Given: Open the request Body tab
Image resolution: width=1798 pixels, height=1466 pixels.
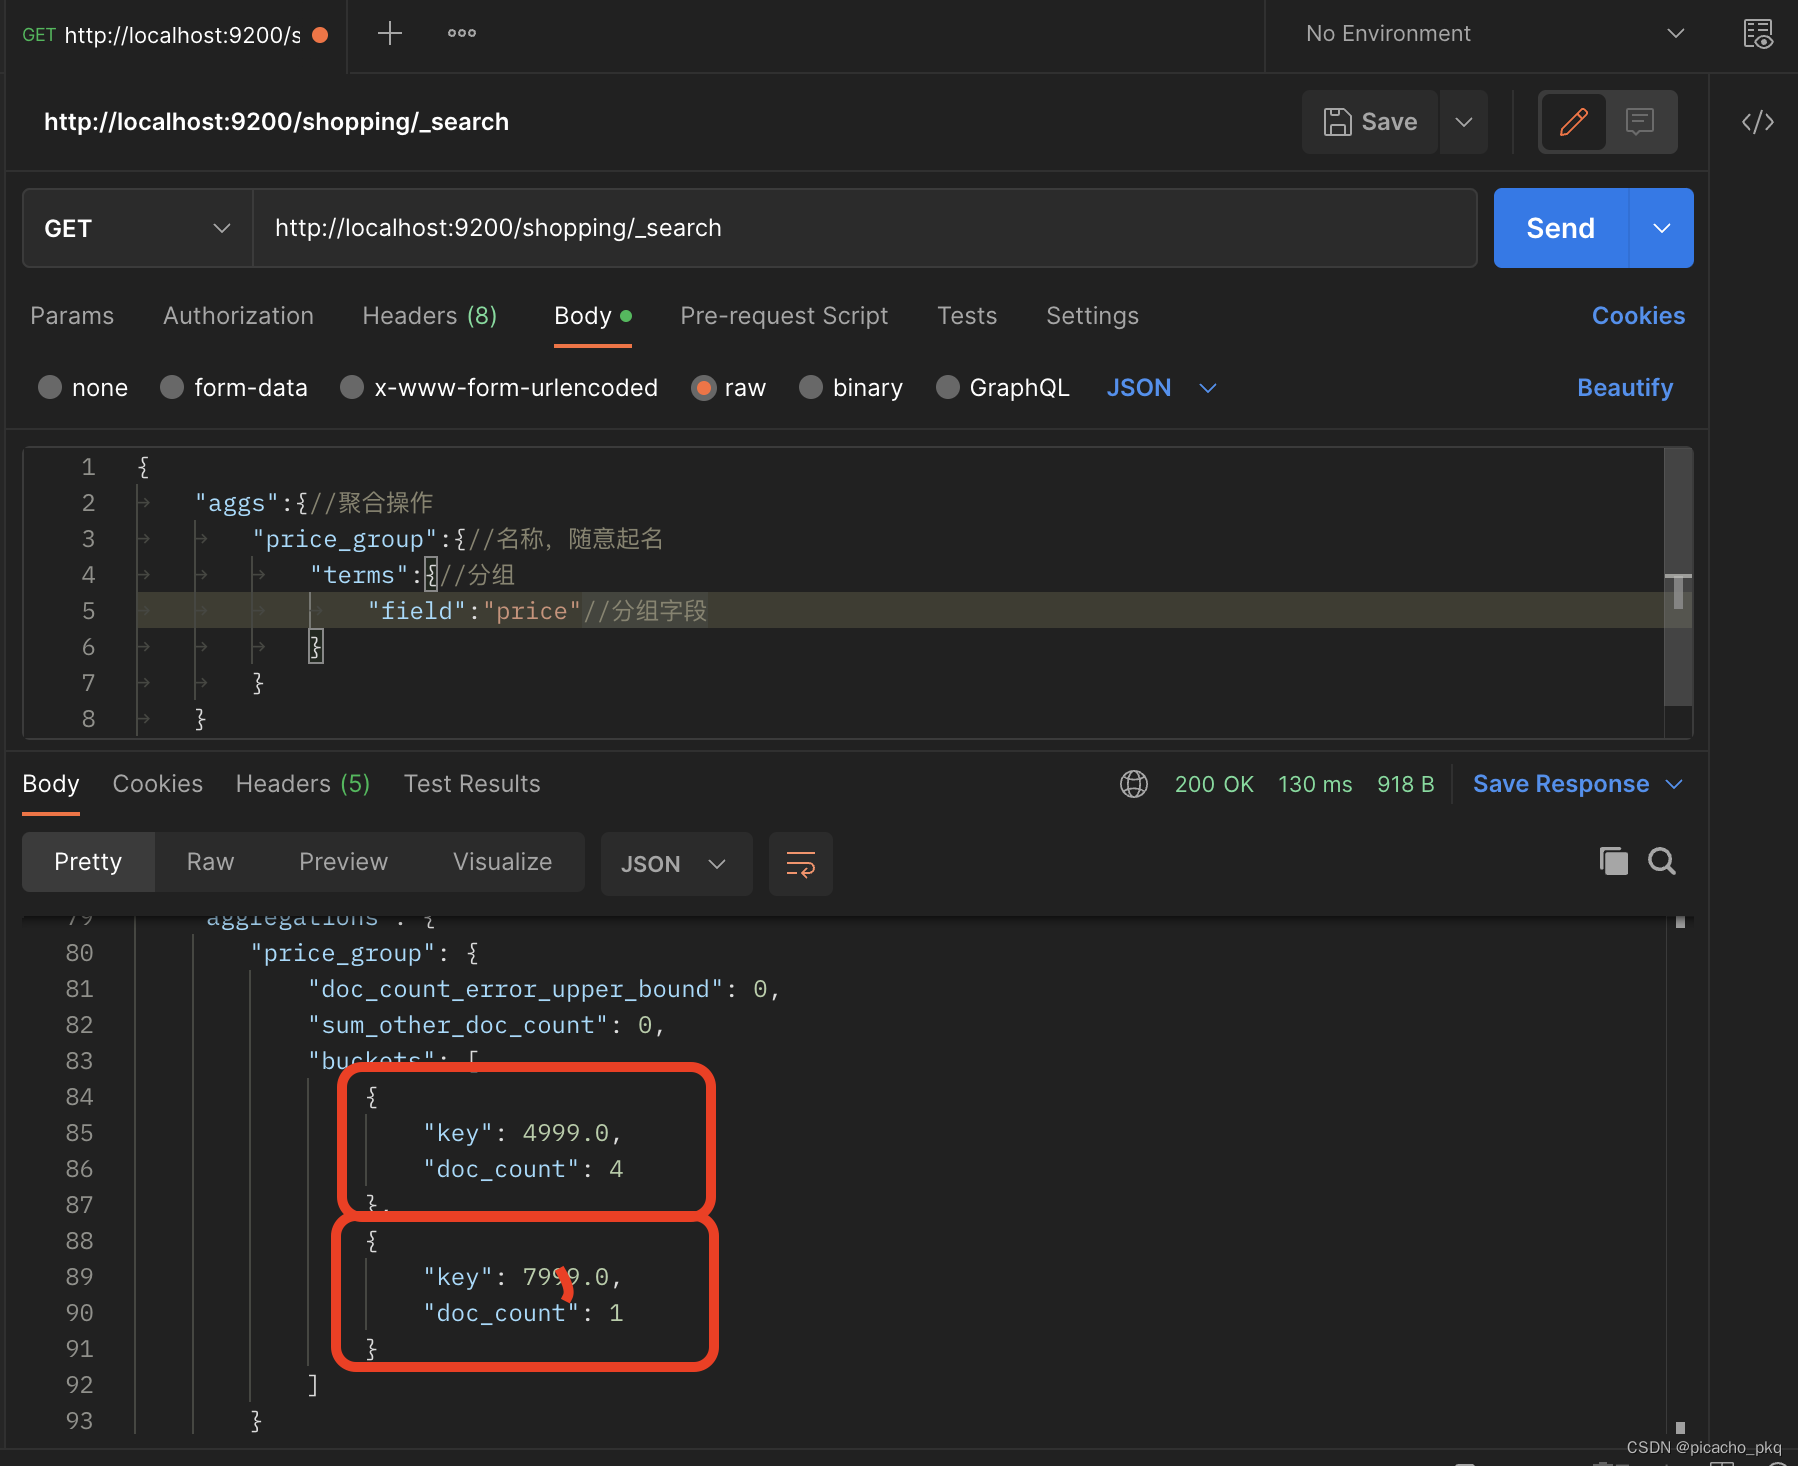Looking at the screenshot, I should pyautogui.click(x=593, y=316).
